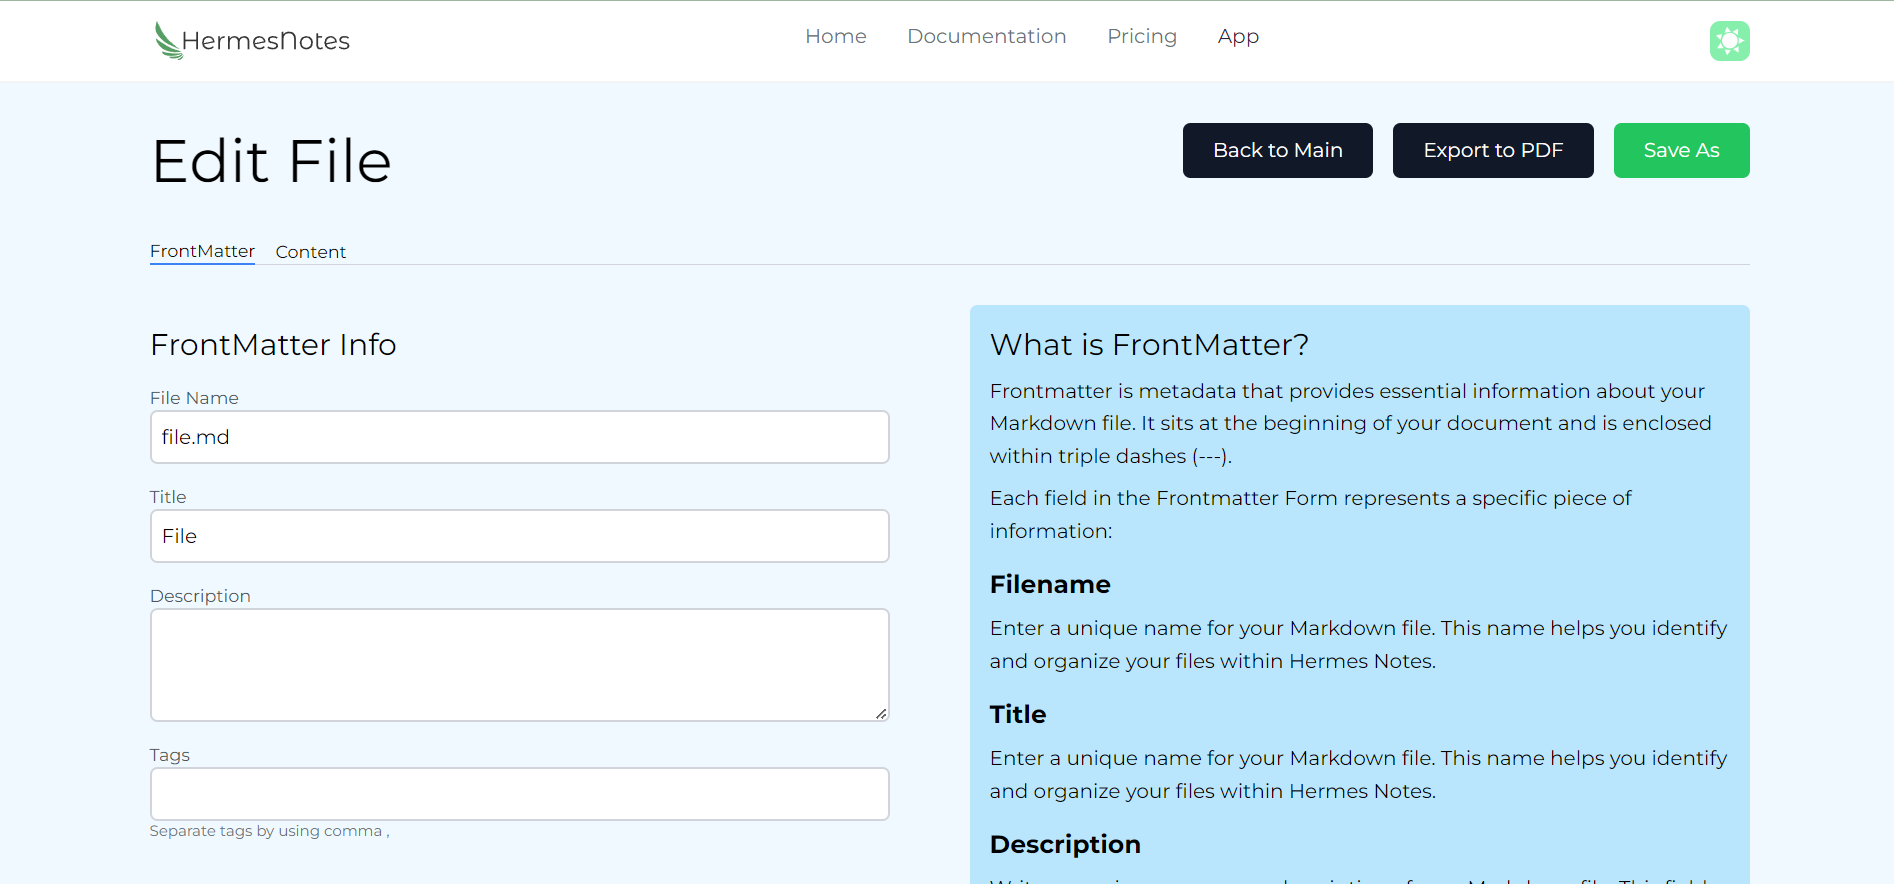
Task: Go to the Pricing page link
Action: (x=1142, y=36)
